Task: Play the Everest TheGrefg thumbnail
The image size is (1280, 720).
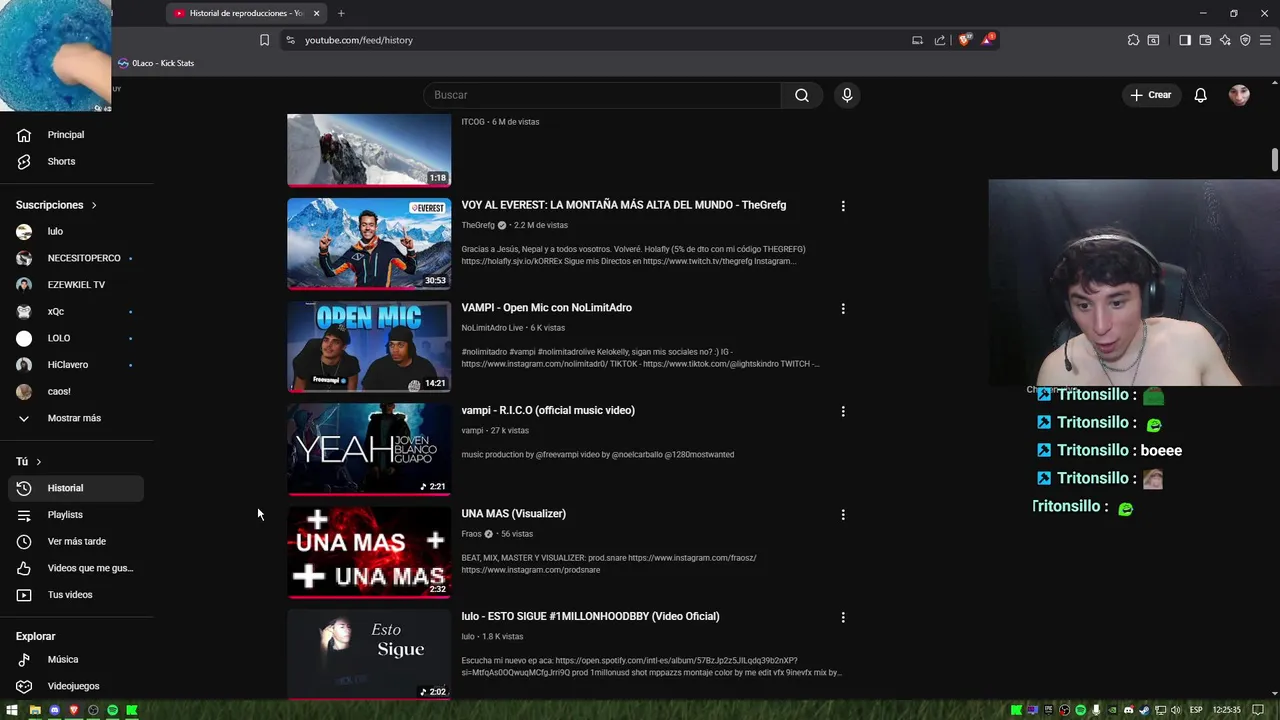Action: click(x=369, y=243)
